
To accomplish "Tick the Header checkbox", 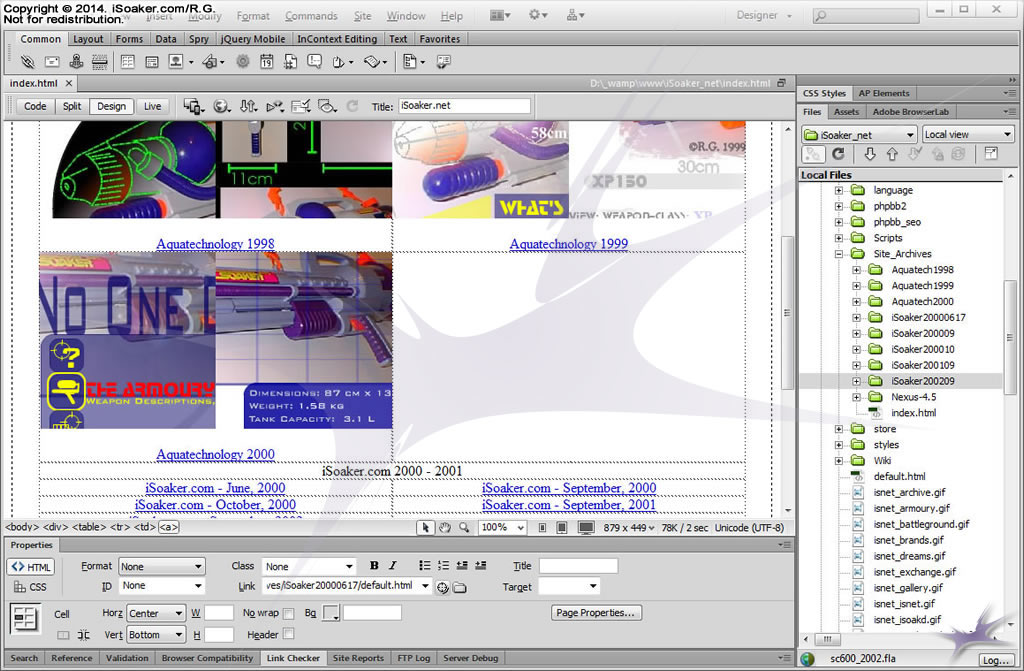I will click(289, 634).
